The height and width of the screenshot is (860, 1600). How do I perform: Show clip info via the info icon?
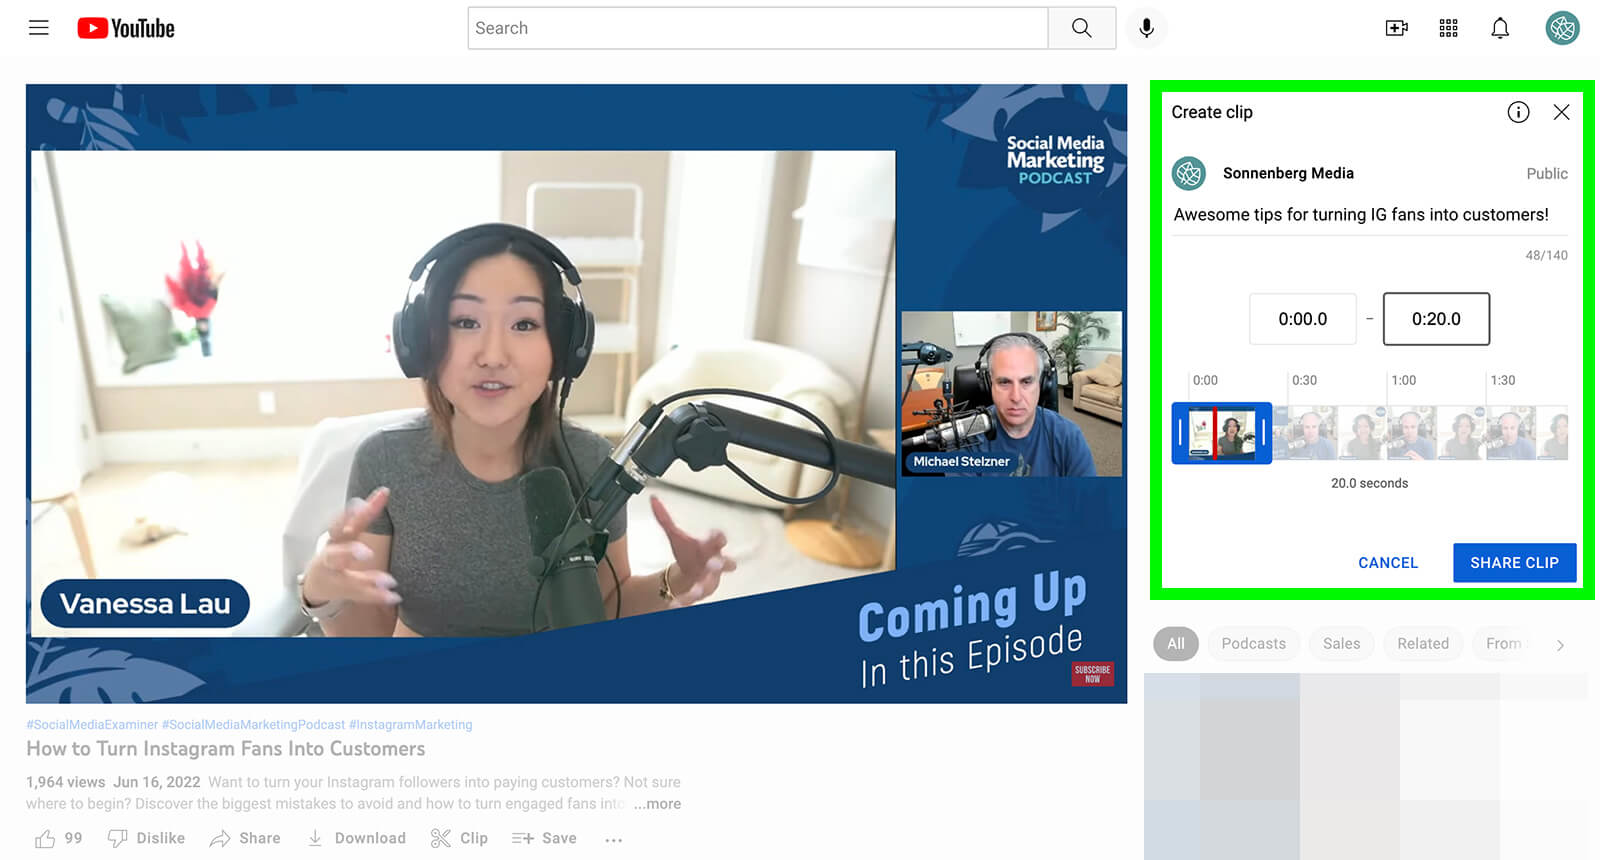coord(1518,112)
